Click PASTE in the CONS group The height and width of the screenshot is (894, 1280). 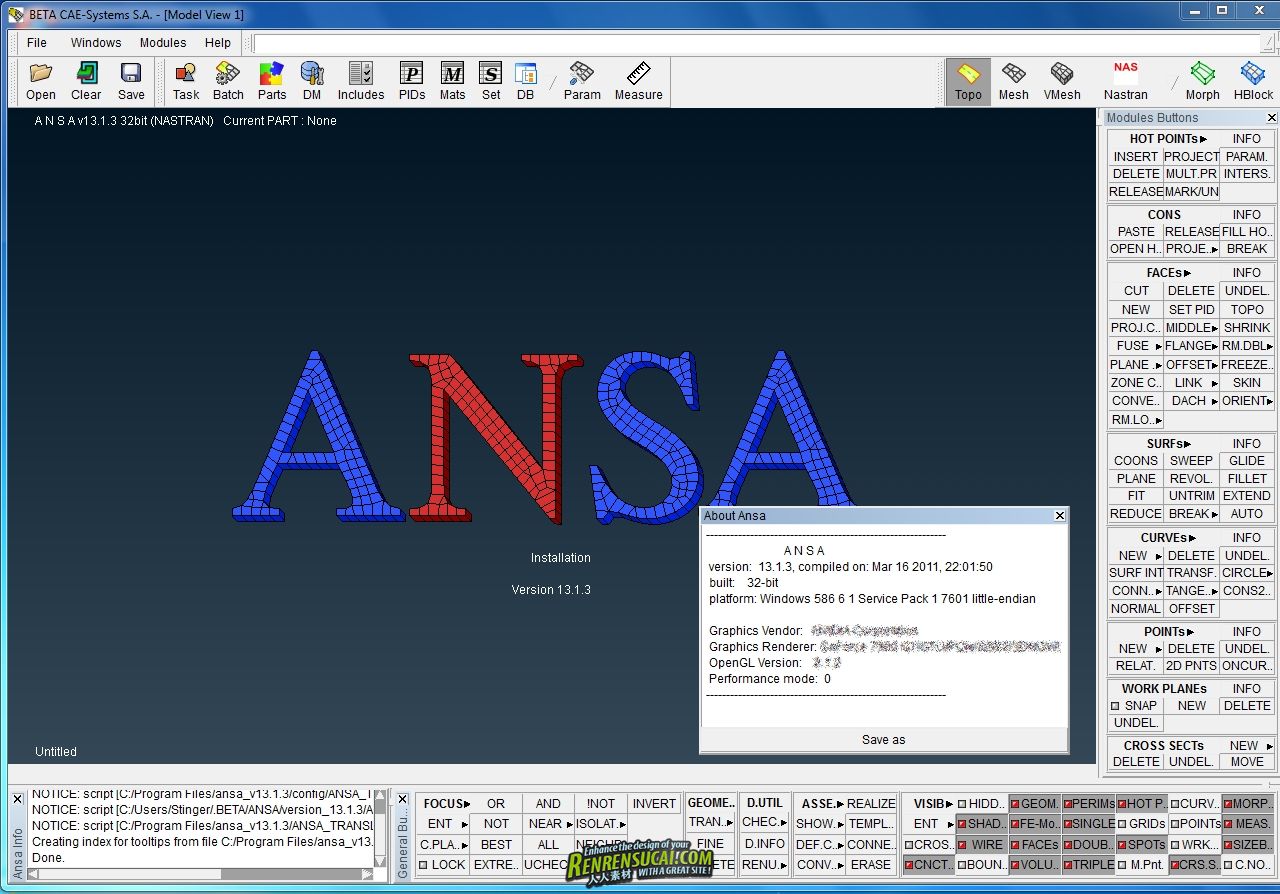coord(1136,231)
